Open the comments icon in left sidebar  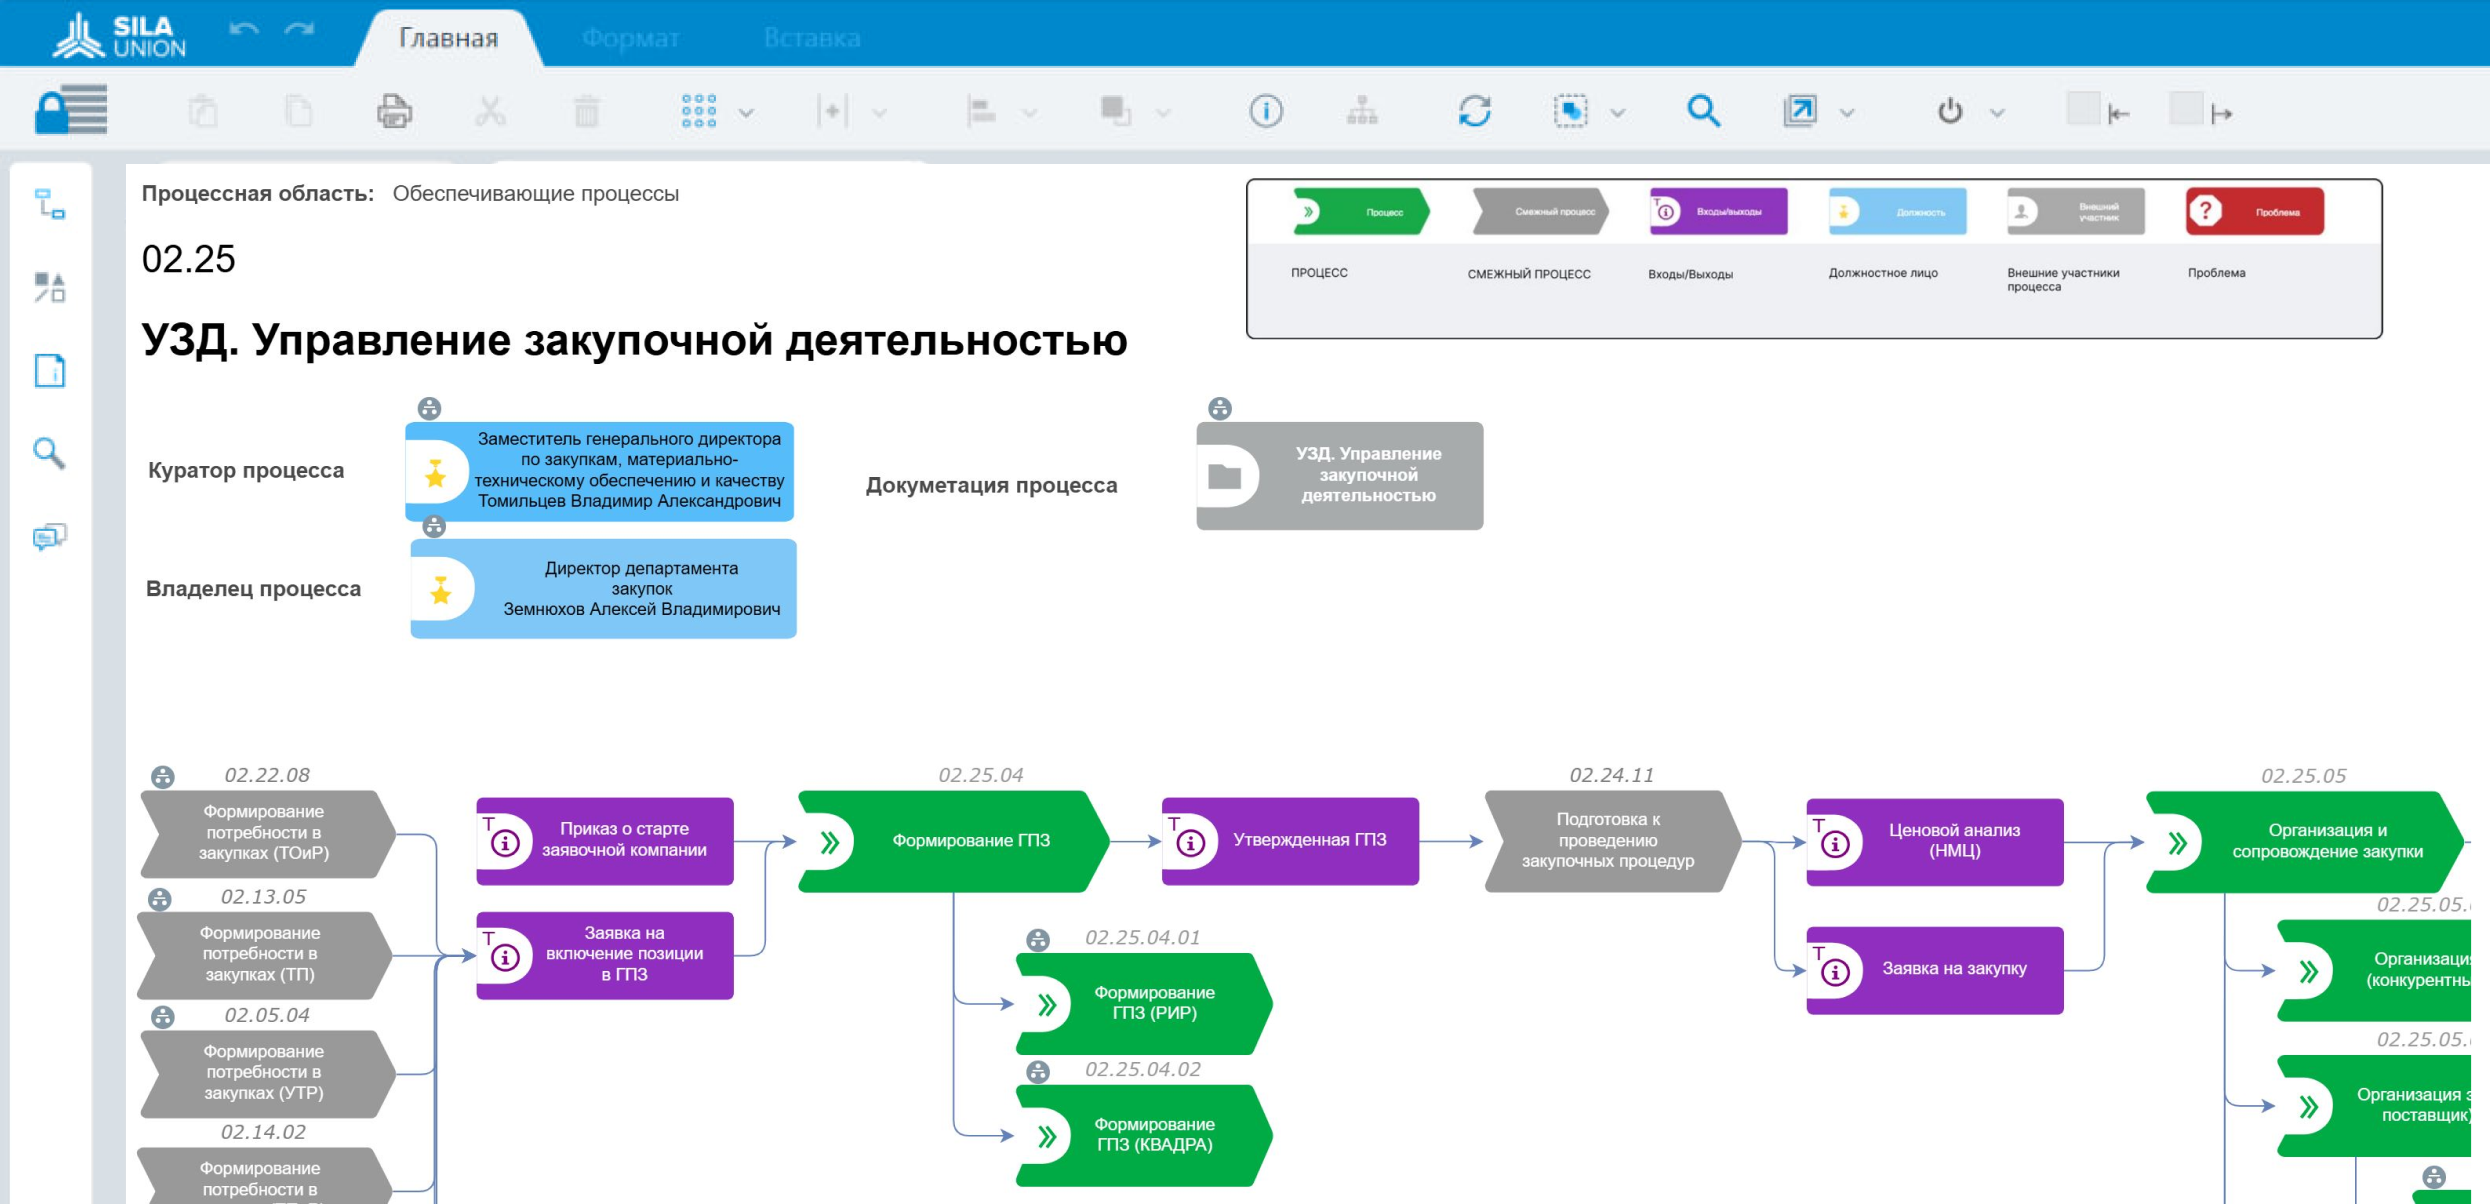tap(49, 537)
